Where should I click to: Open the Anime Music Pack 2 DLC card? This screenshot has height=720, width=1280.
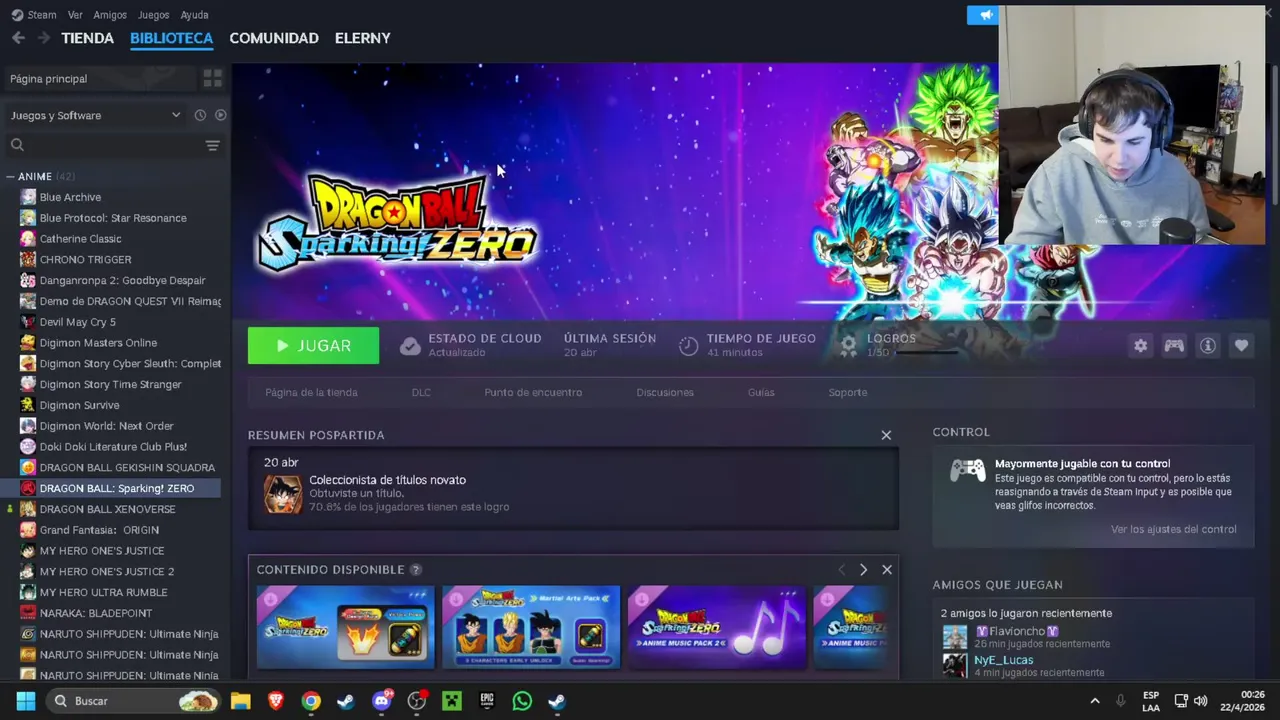717,627
